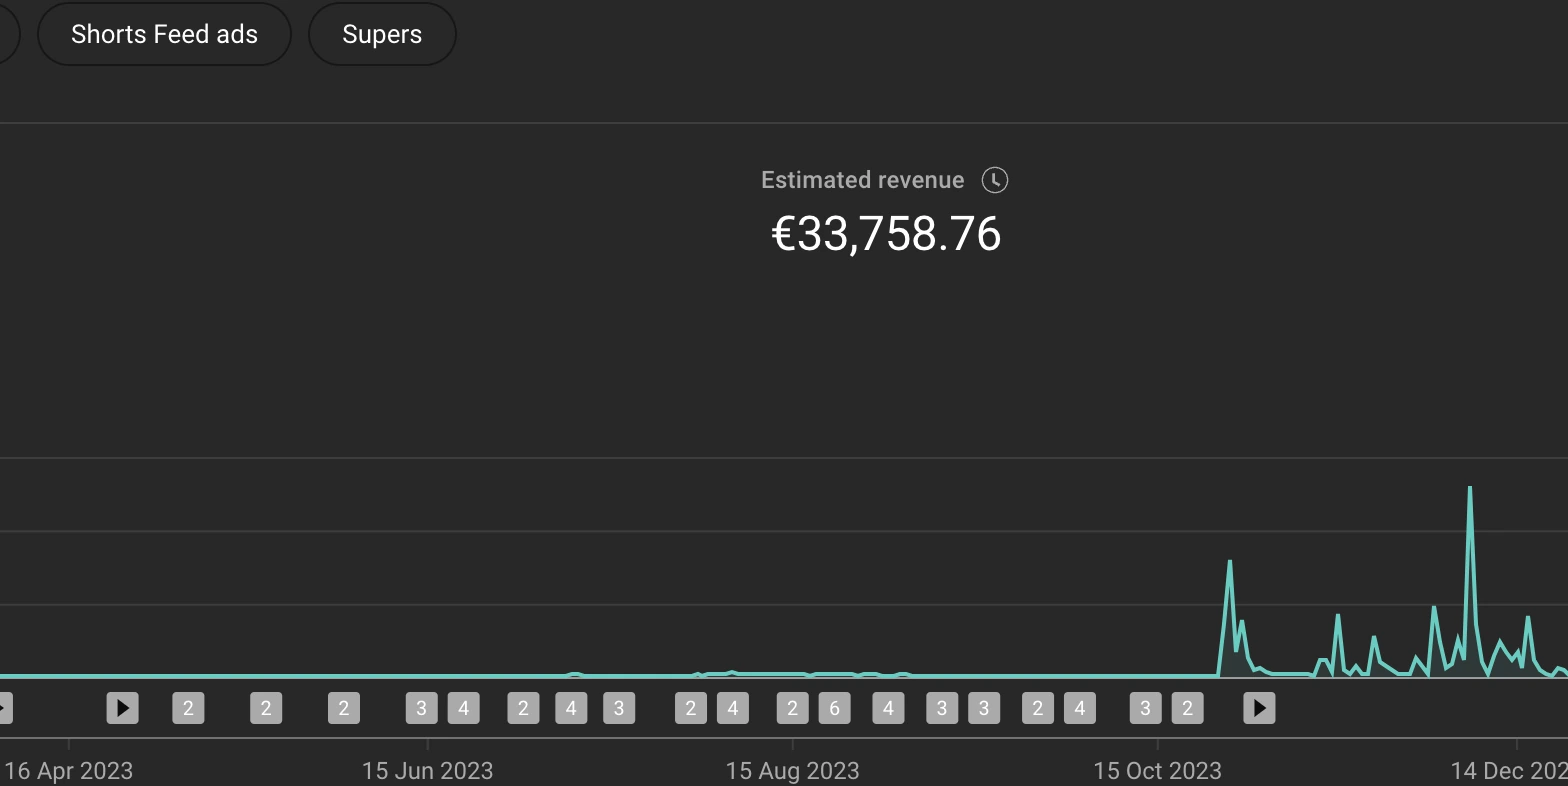
Task: Open the 2 marker directly beside the 6 marker
Action: [x=793, y=709]
